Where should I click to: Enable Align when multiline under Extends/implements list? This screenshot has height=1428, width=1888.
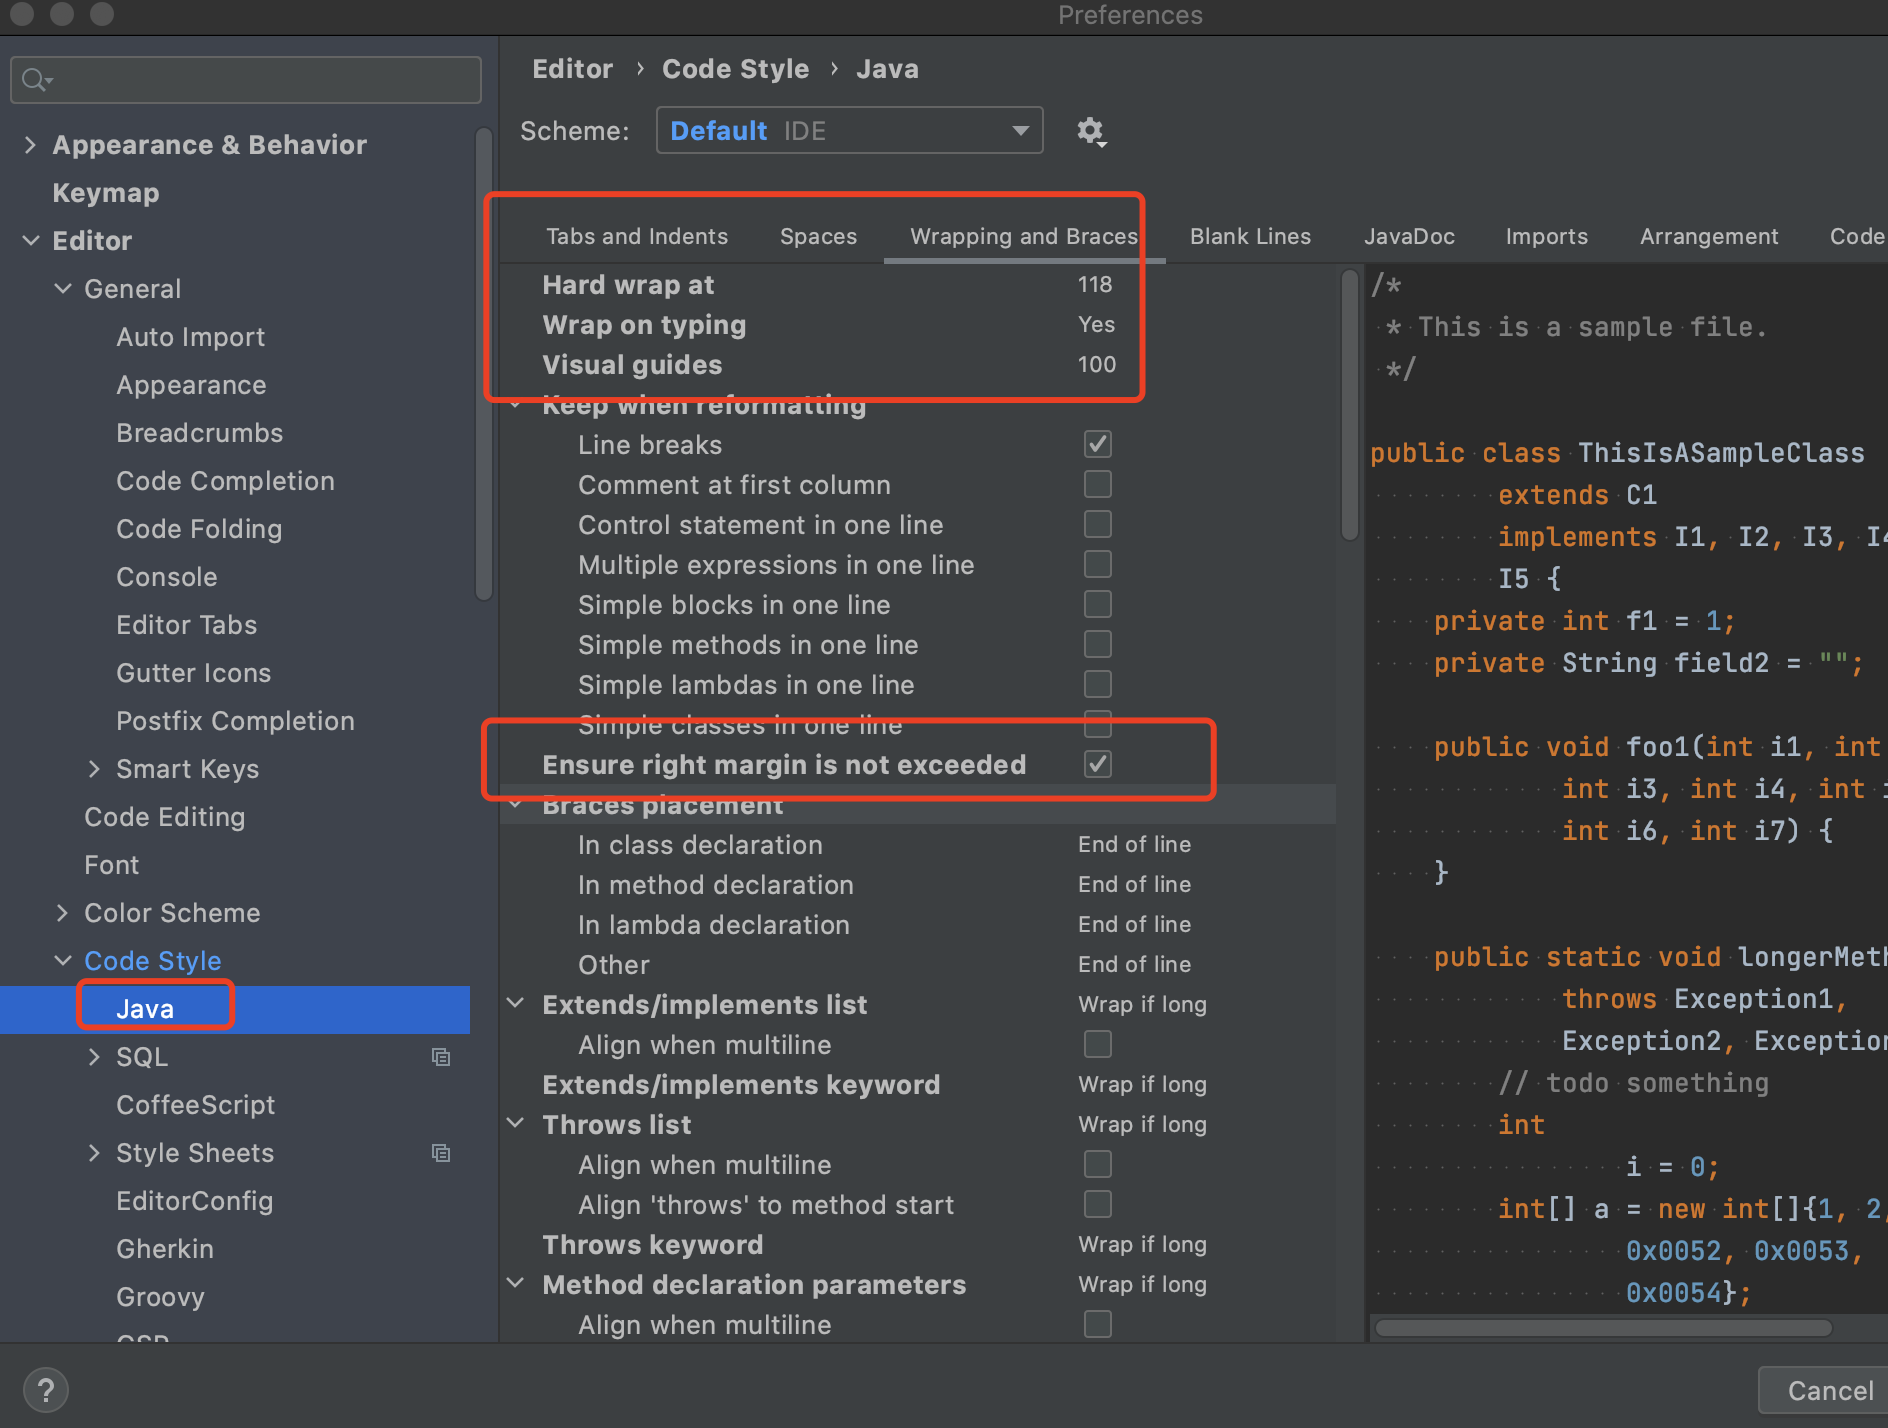pyautogui.click(x=1098, y=1044)
